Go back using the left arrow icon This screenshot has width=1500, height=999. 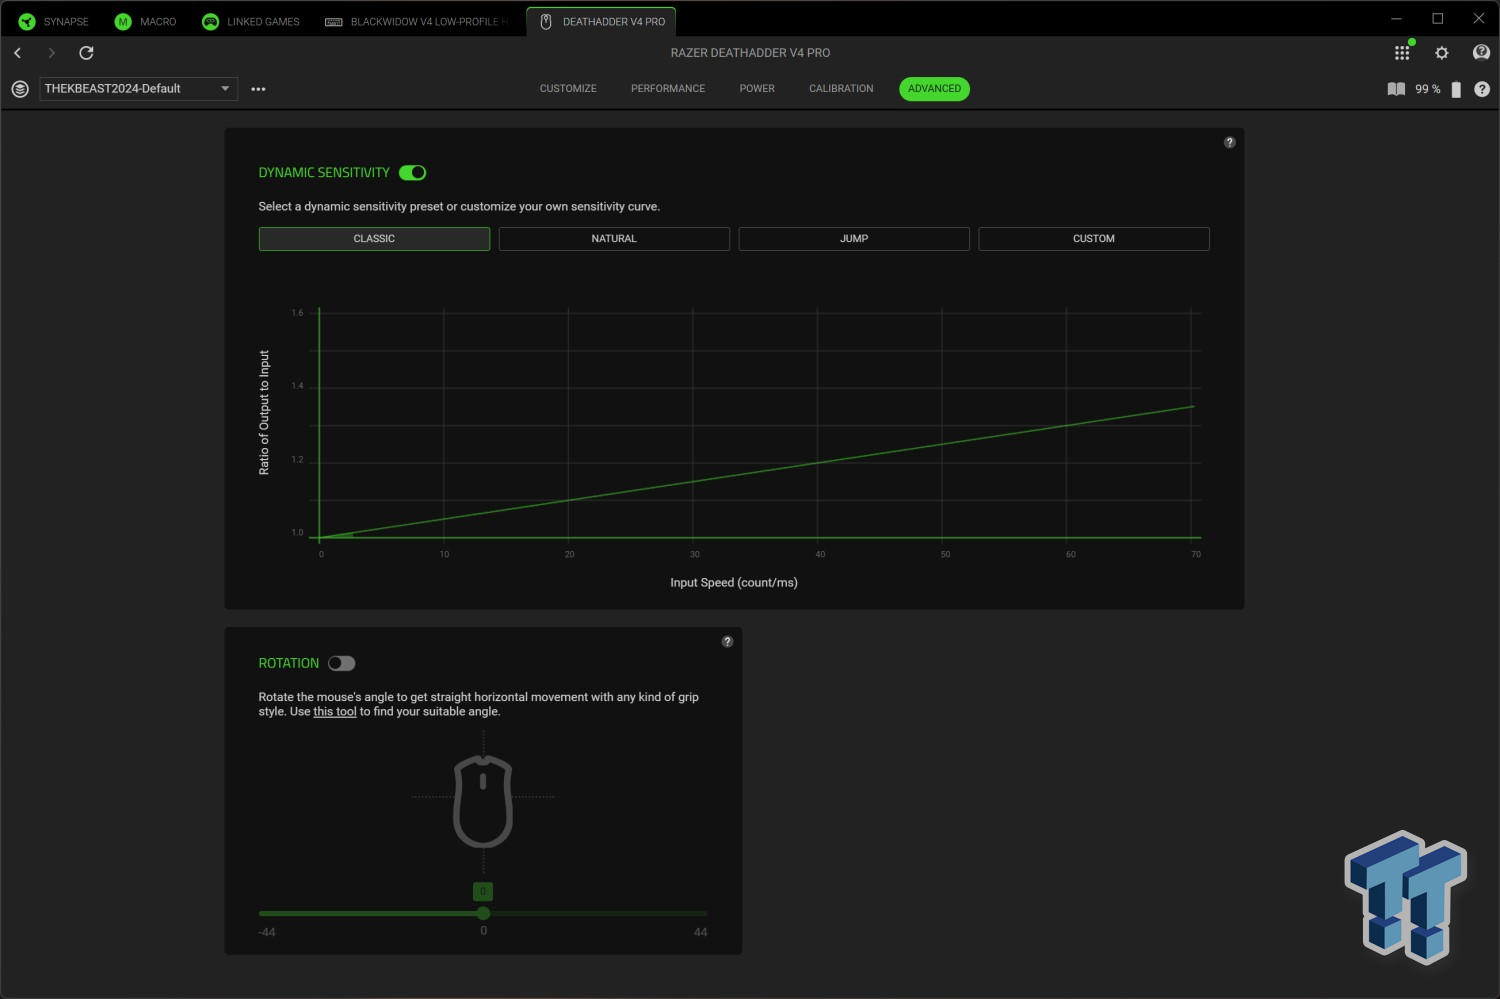click(x=18, y=53)
